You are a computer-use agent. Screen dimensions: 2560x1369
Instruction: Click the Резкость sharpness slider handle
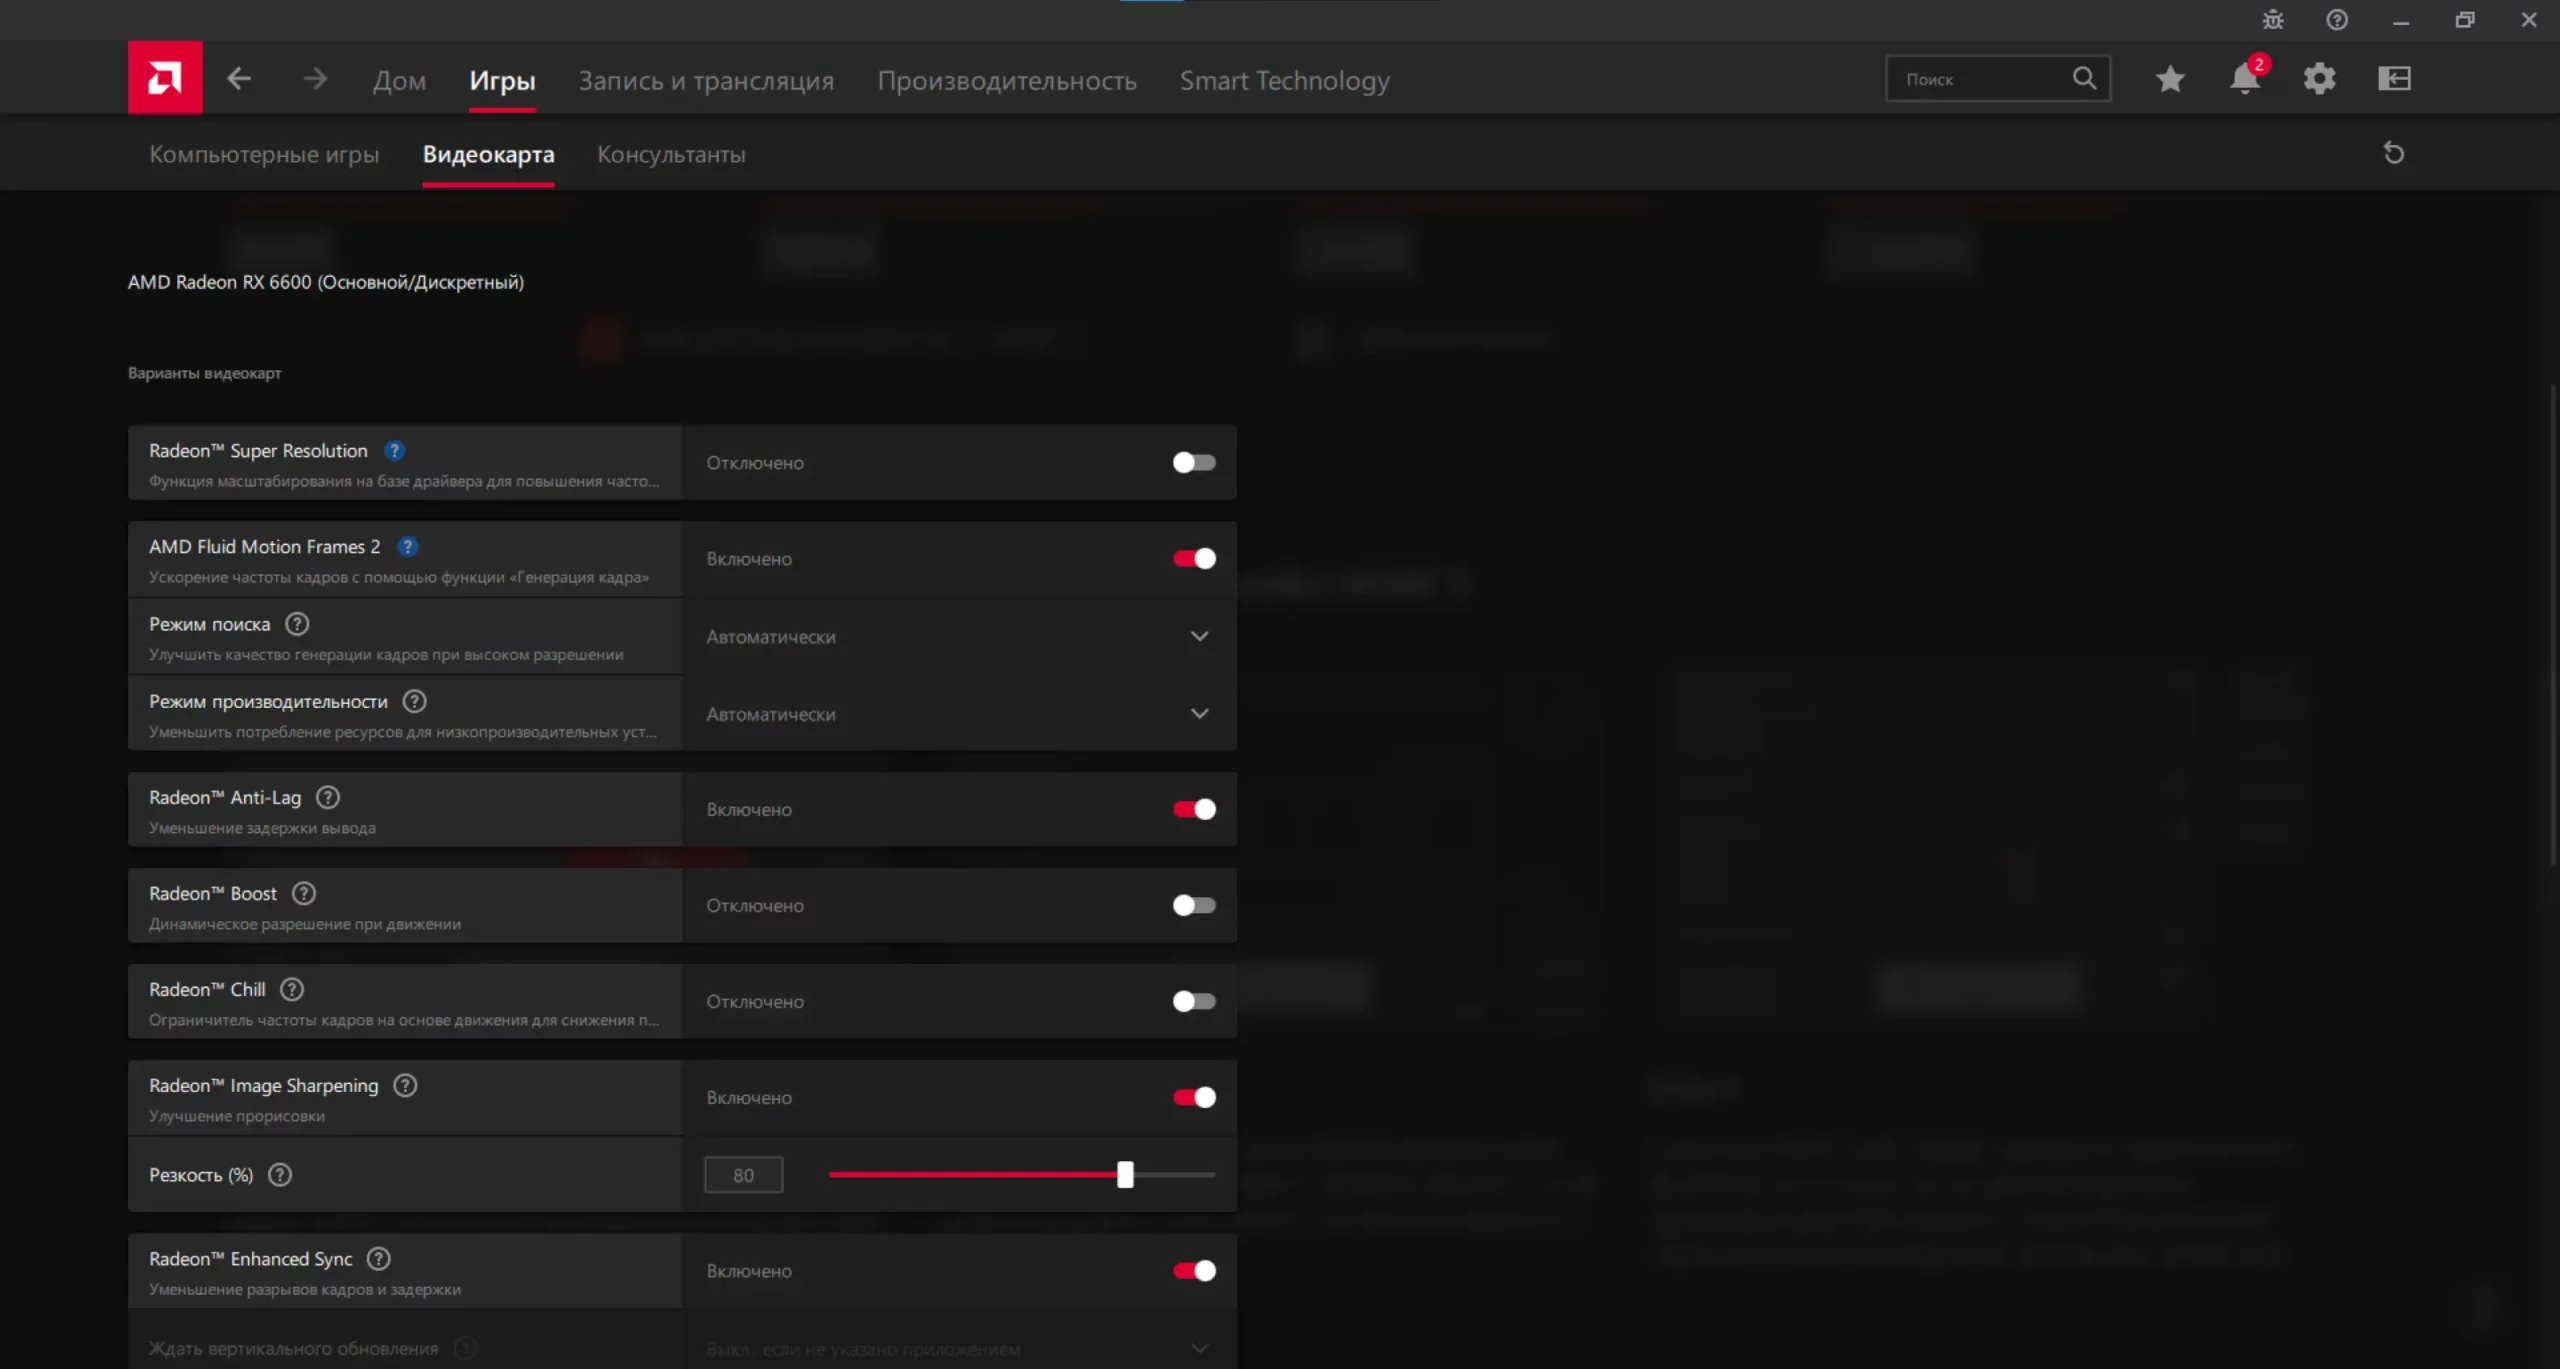[1125, 1174]
